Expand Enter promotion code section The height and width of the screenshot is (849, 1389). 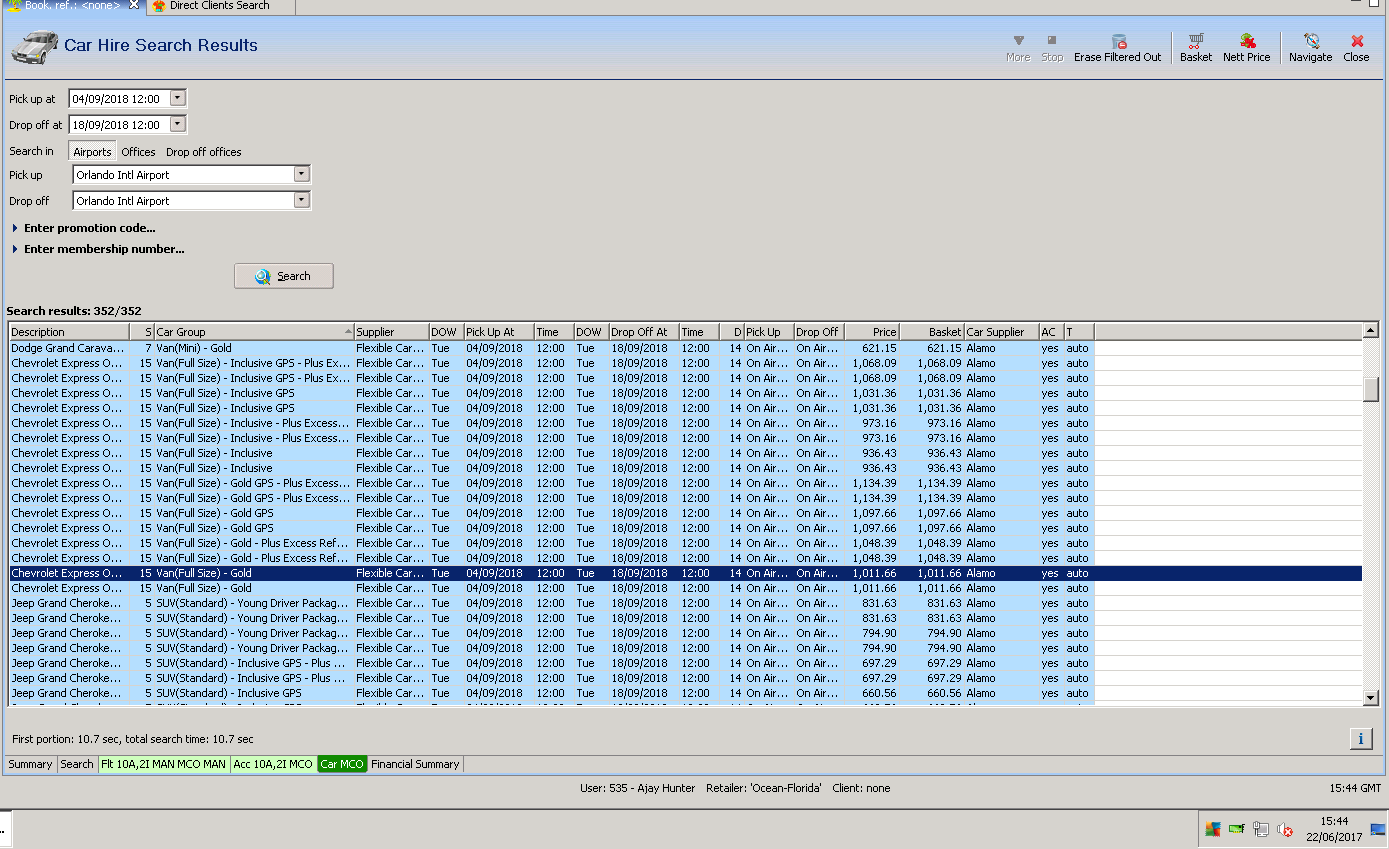pos(88,228)
